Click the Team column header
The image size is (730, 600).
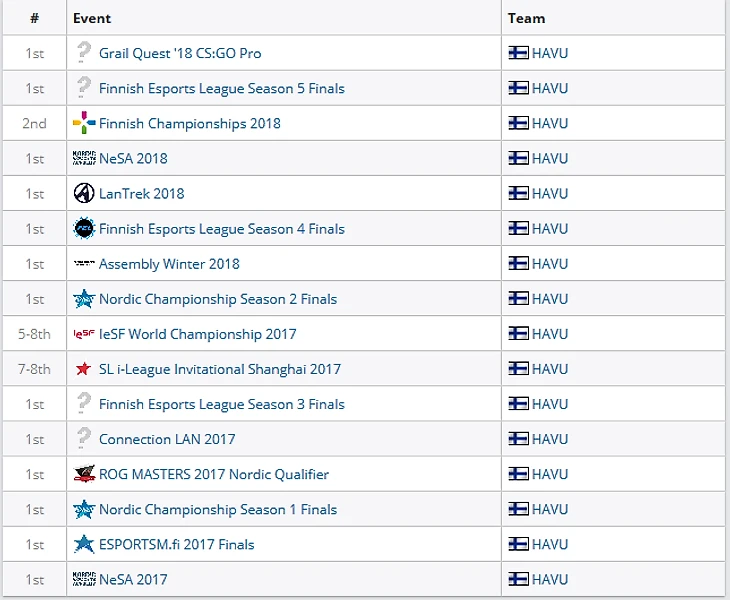click(526, 18)
